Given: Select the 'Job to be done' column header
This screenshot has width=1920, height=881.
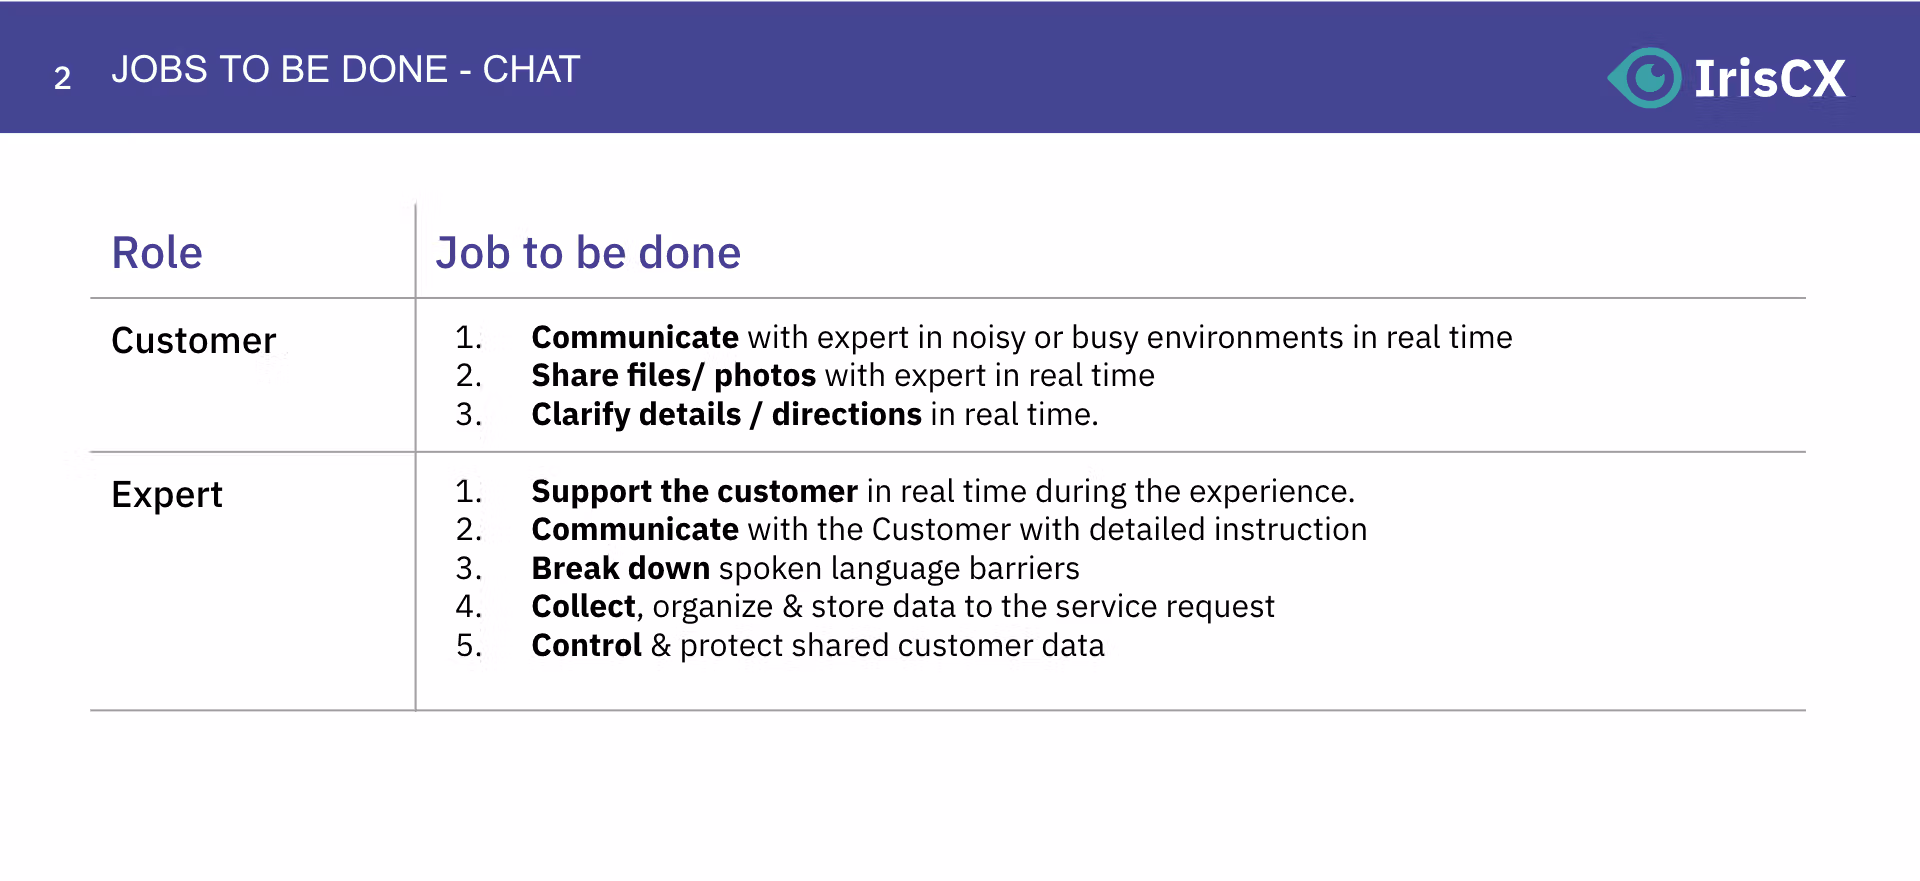Looking at the screenshot, I should point(588,252).
